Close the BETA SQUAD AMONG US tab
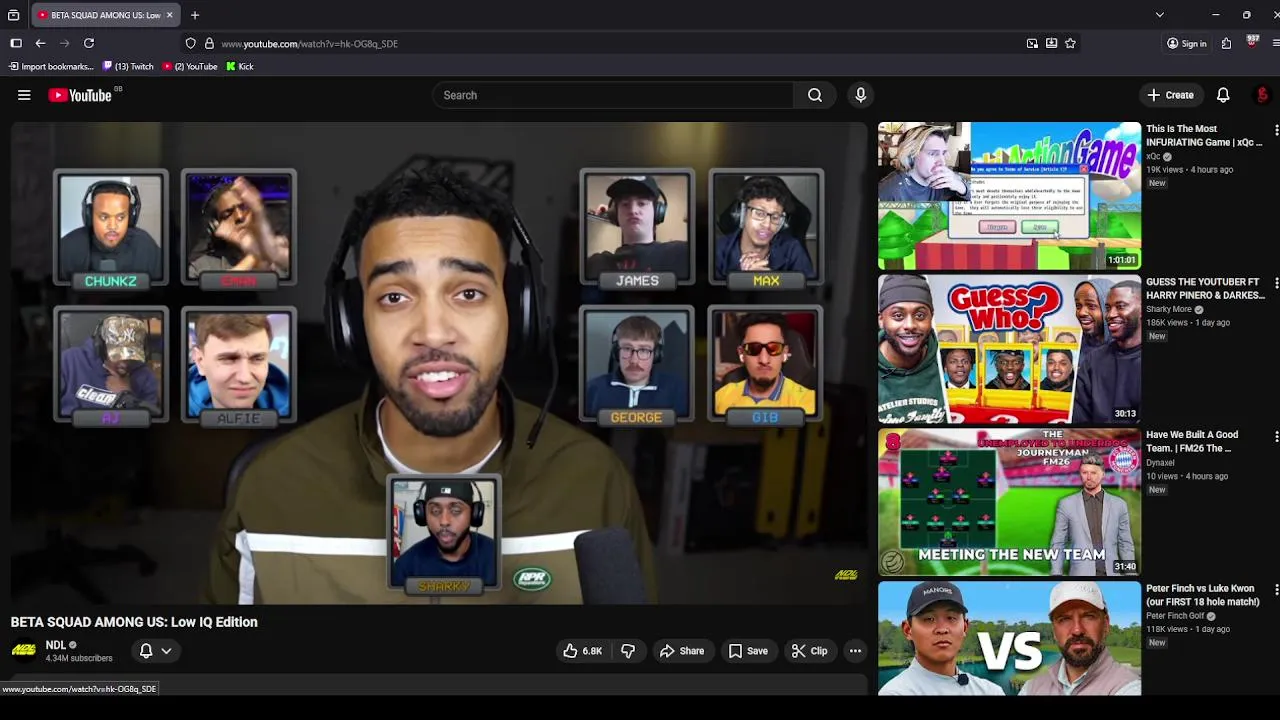Screen dimensions: 1280x720 click(169, 15)
